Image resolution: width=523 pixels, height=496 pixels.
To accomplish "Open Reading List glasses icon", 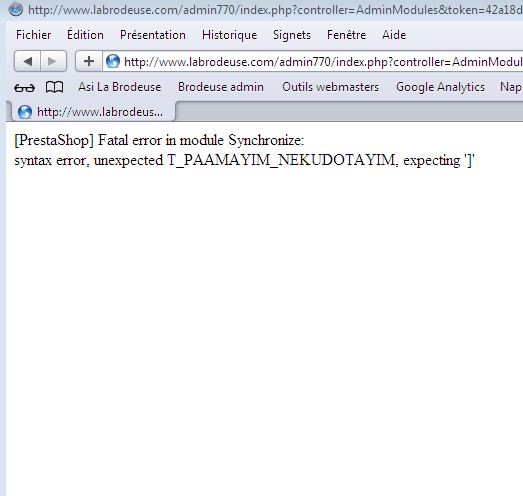I will click(24, 87).
